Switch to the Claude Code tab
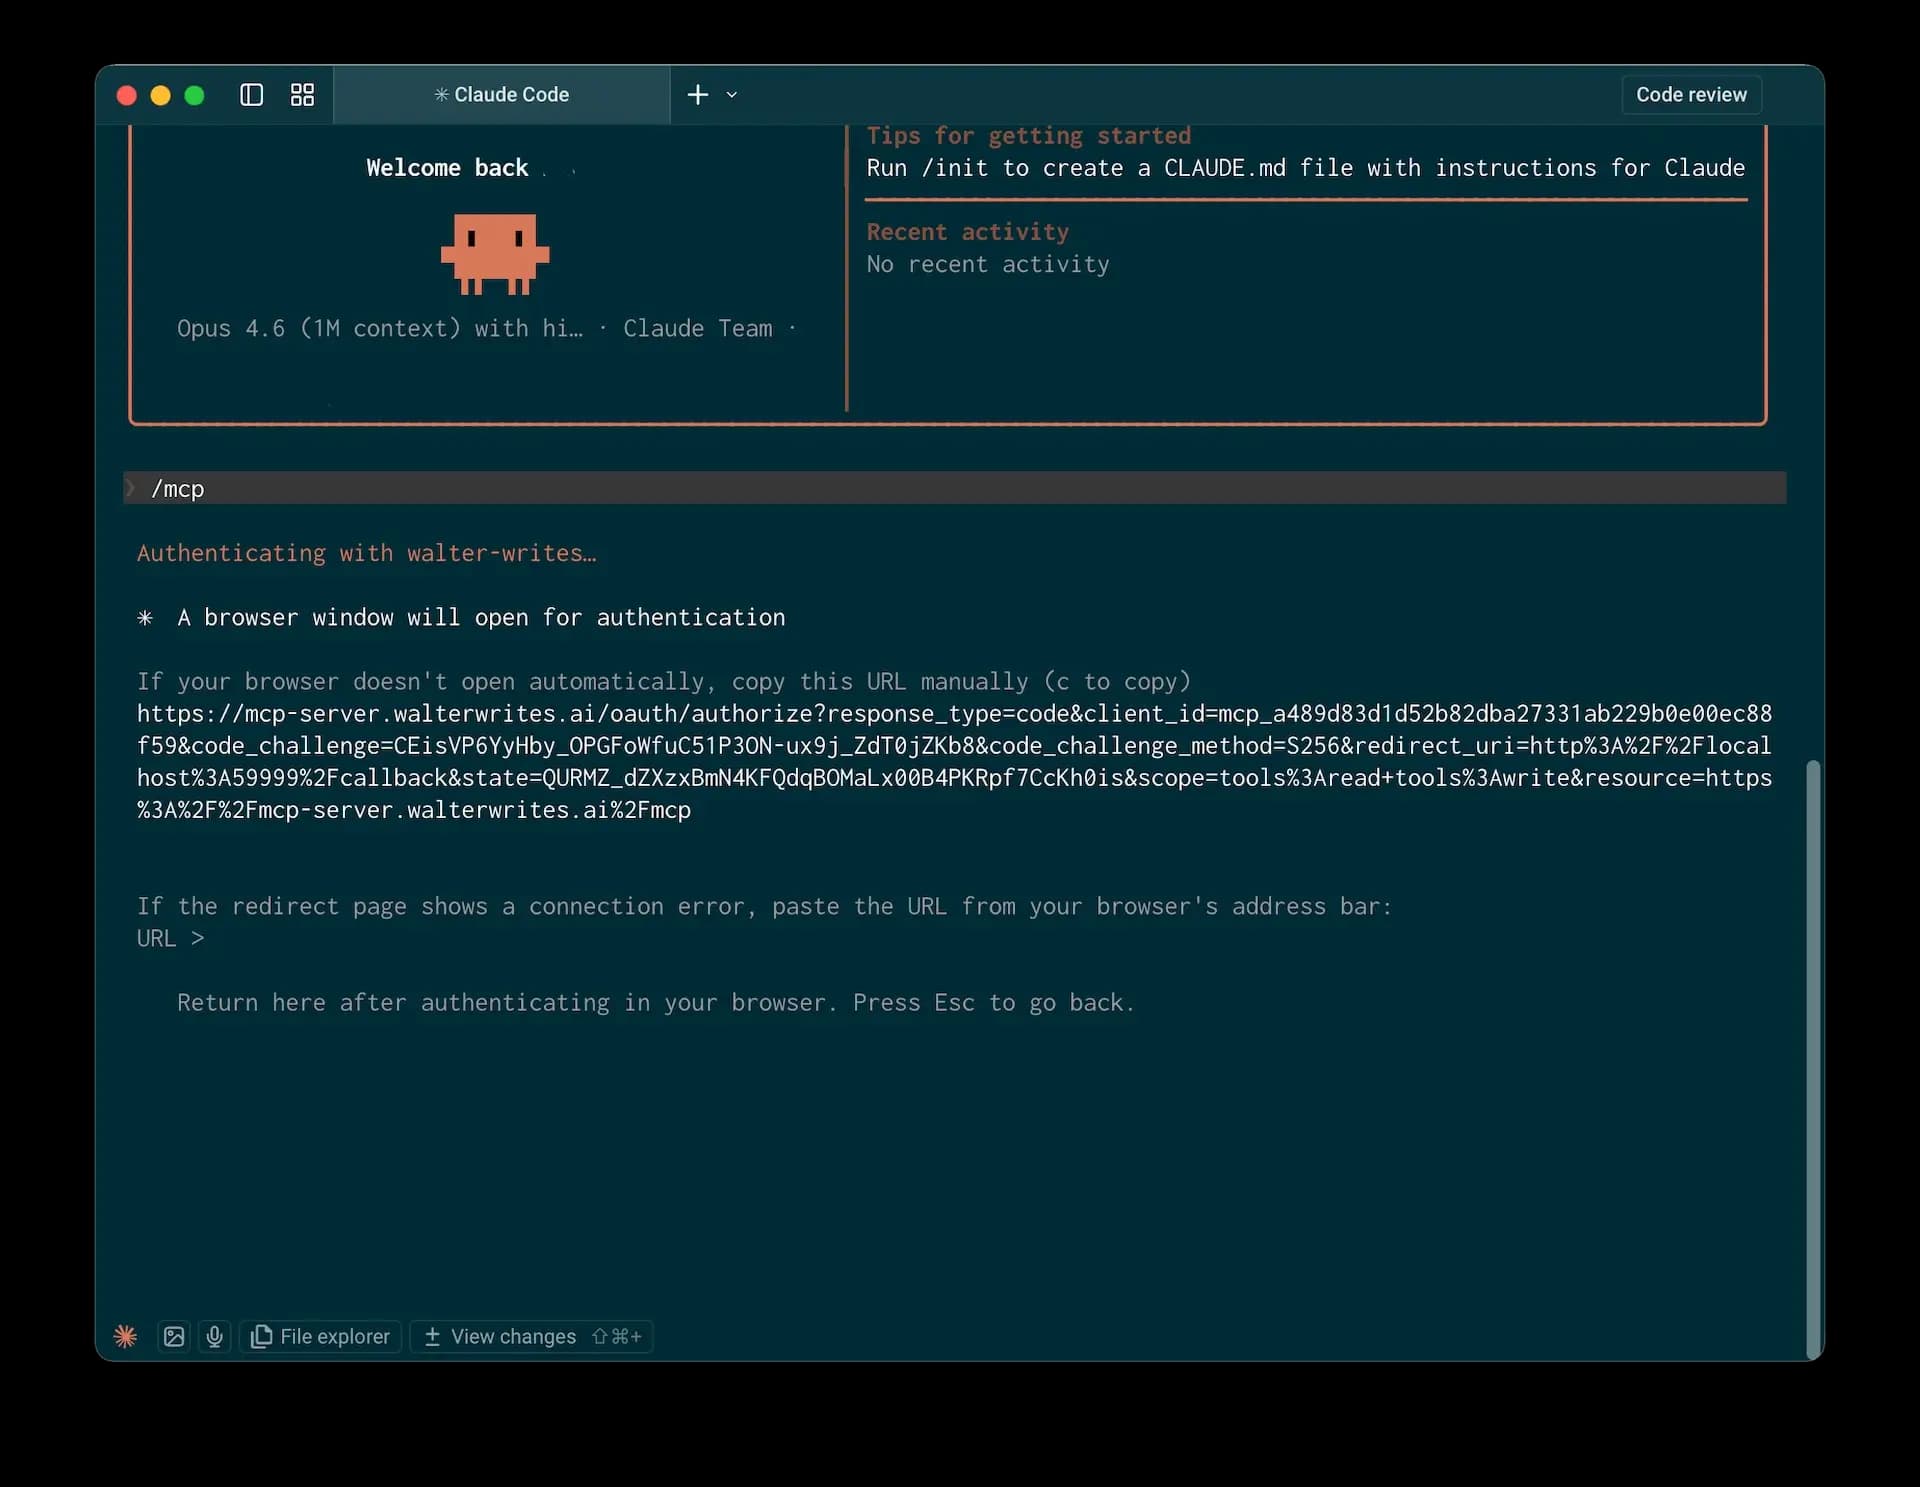This screenshot has width=1920, height=1487. tap(501, 94)
